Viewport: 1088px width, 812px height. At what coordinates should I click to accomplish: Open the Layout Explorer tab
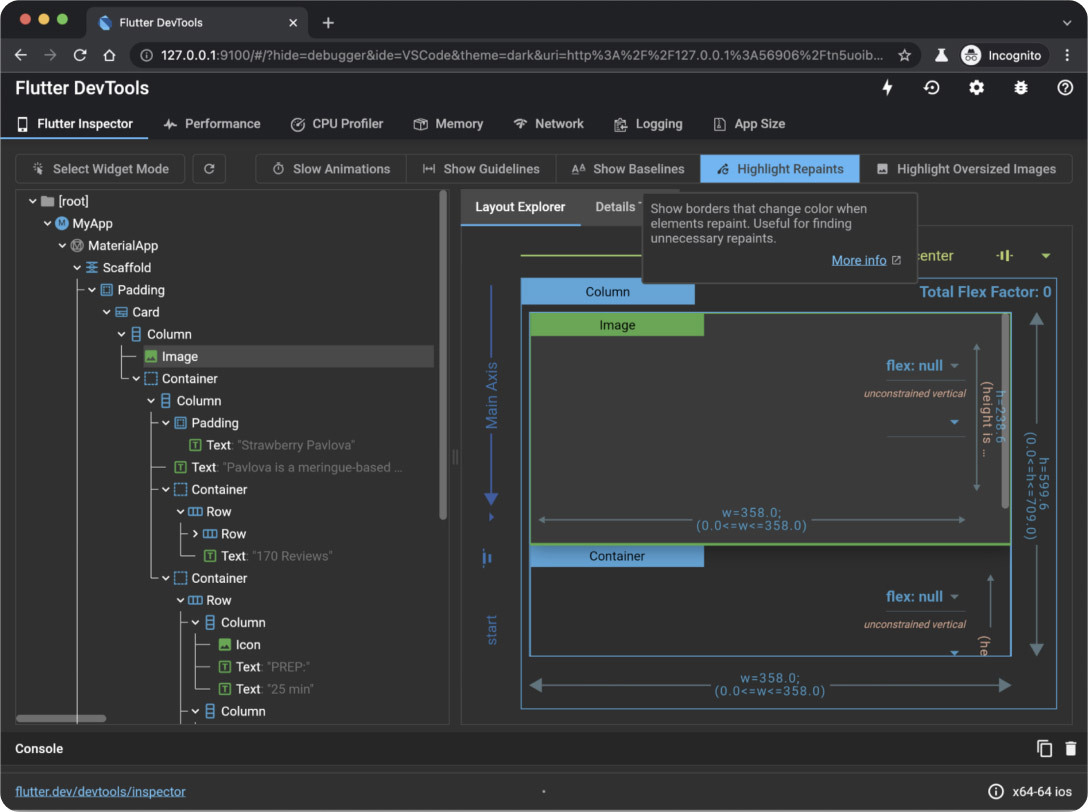point(520,207)
